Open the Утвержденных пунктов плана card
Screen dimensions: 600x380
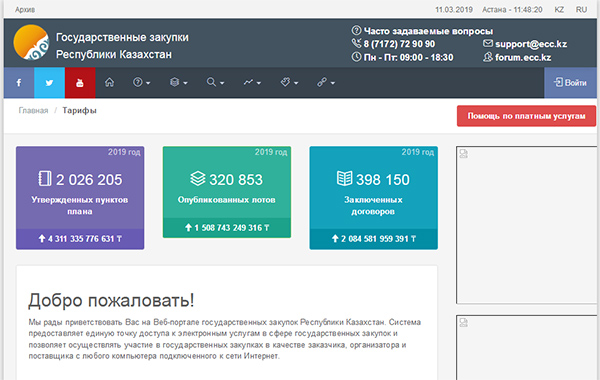(x=80, y=198)
